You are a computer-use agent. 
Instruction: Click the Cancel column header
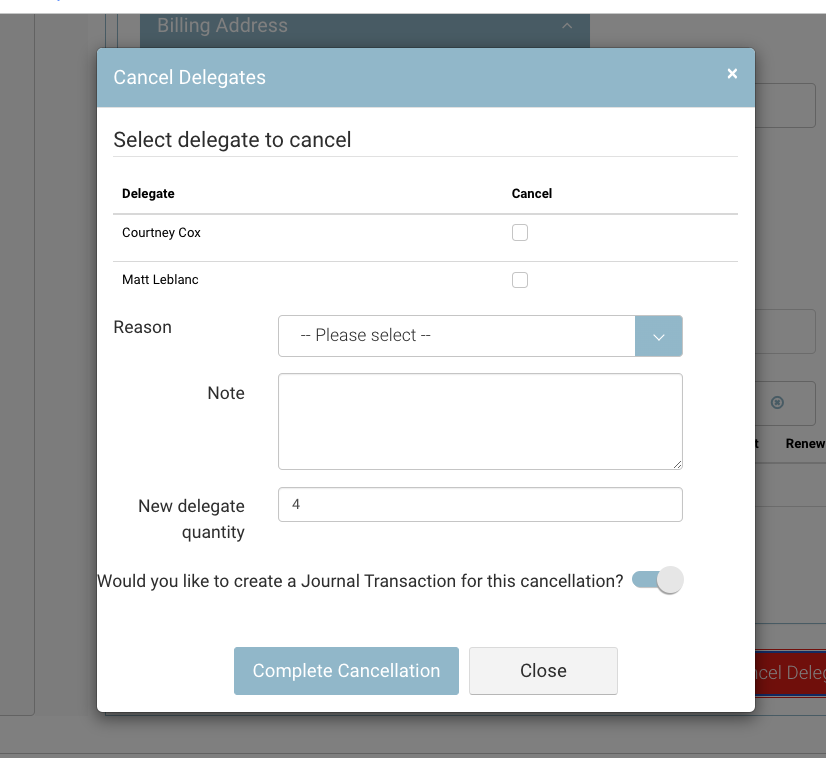coord(532,194)
